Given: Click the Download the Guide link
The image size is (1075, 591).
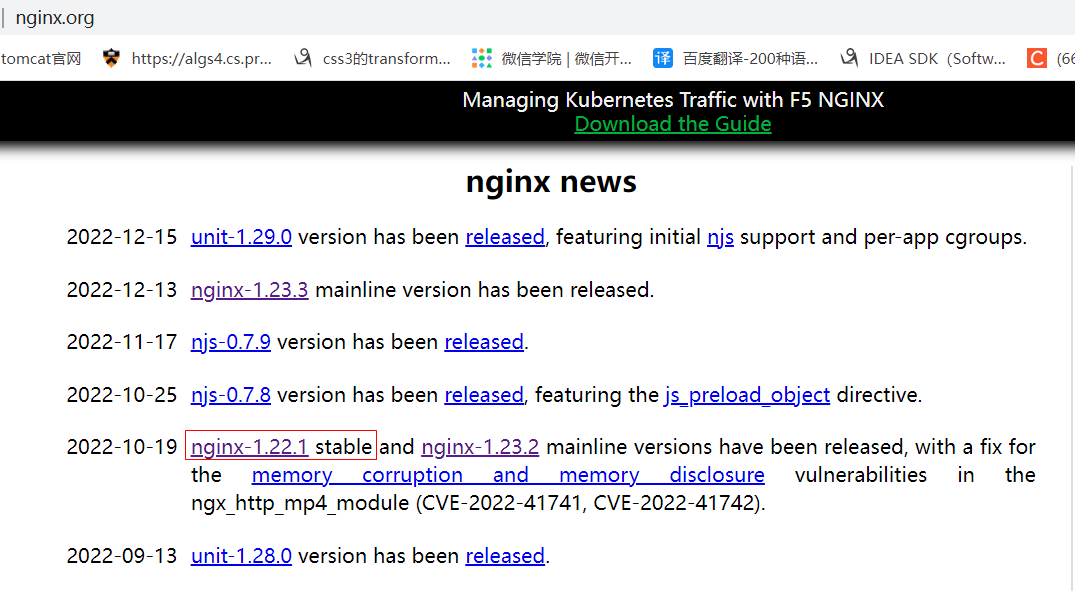Looking at the screenshot, I should pos(672,123).
